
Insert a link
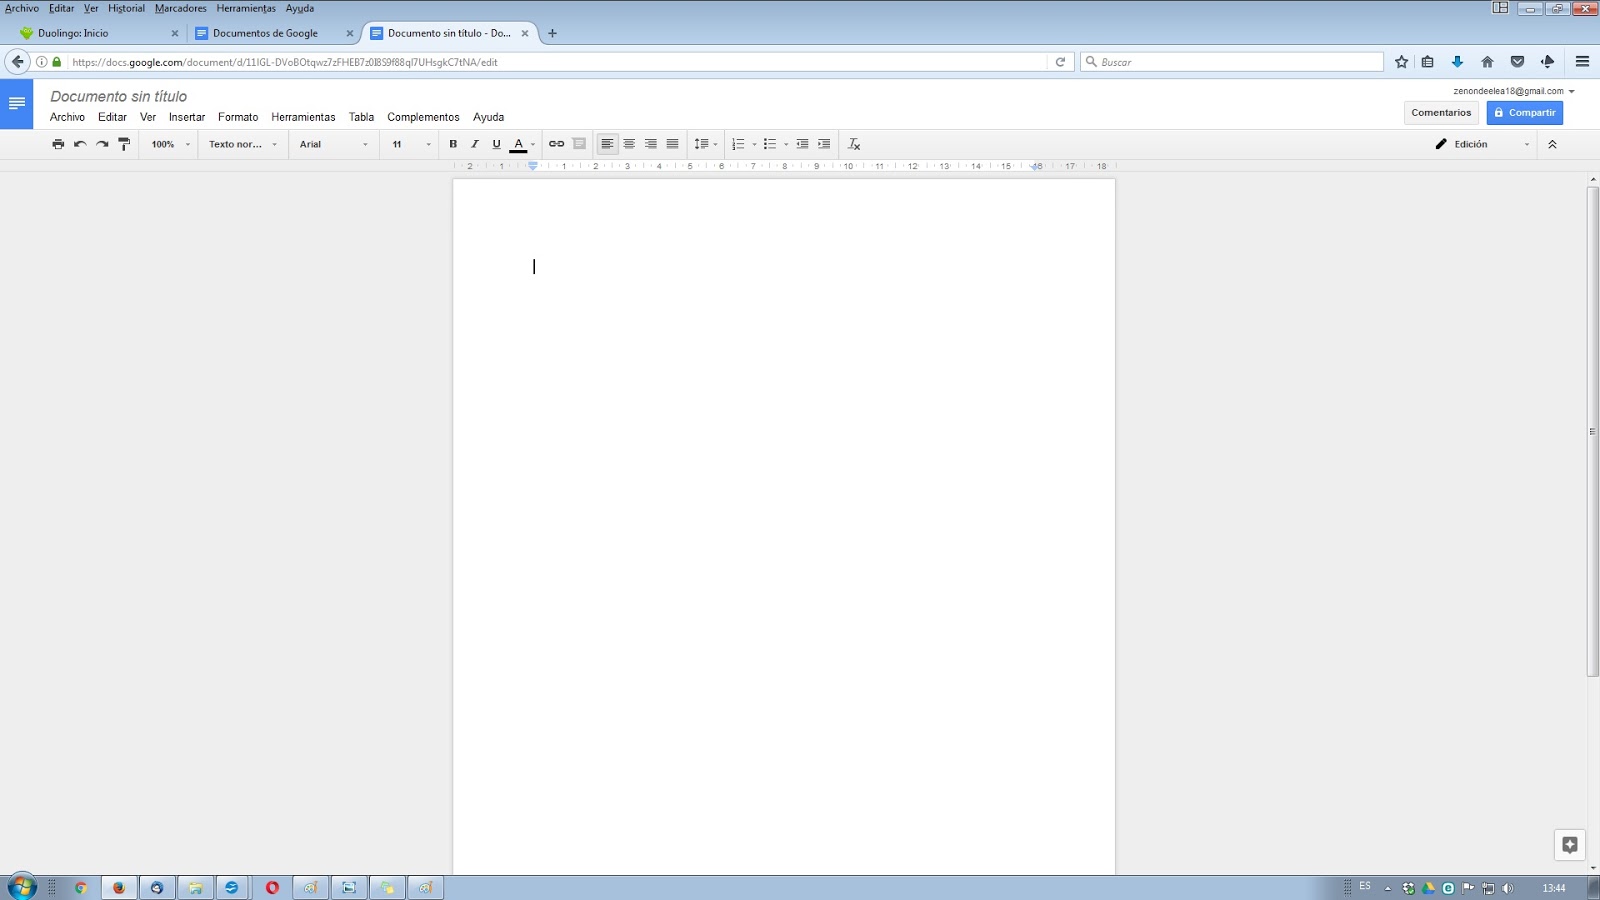click(556, 143)
